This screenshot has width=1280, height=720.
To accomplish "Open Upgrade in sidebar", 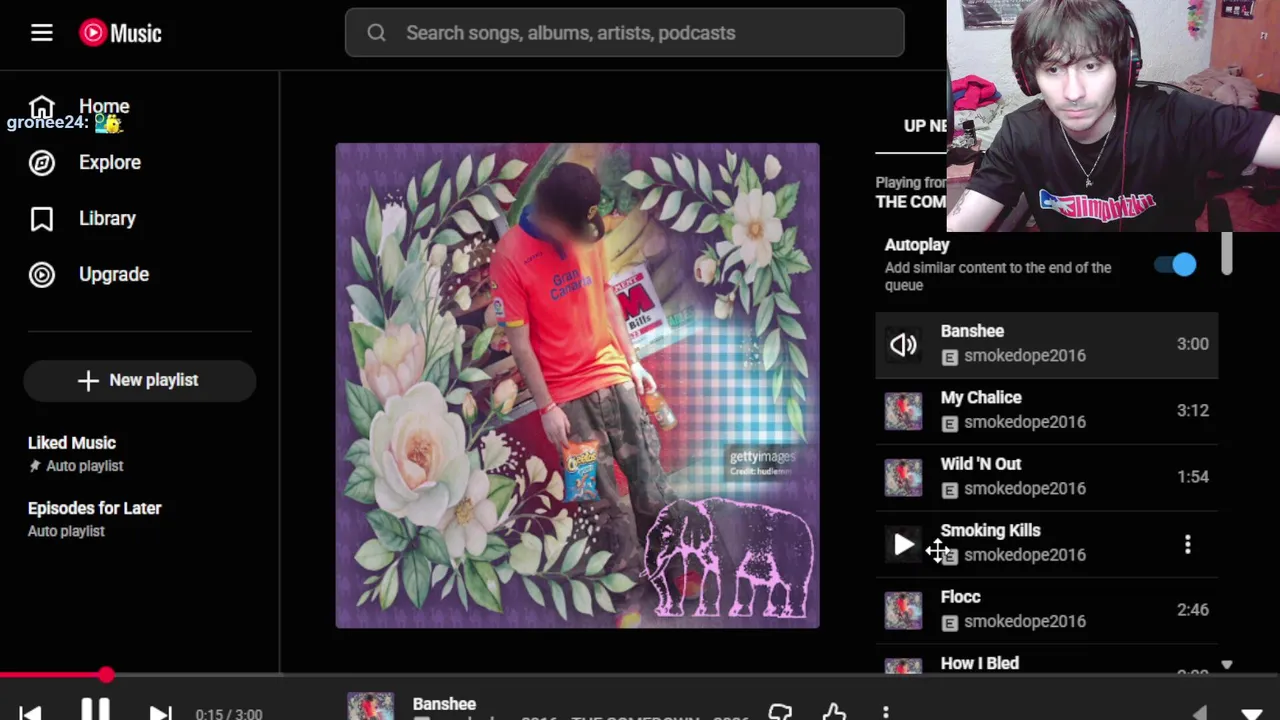I will tap(114, 274).
